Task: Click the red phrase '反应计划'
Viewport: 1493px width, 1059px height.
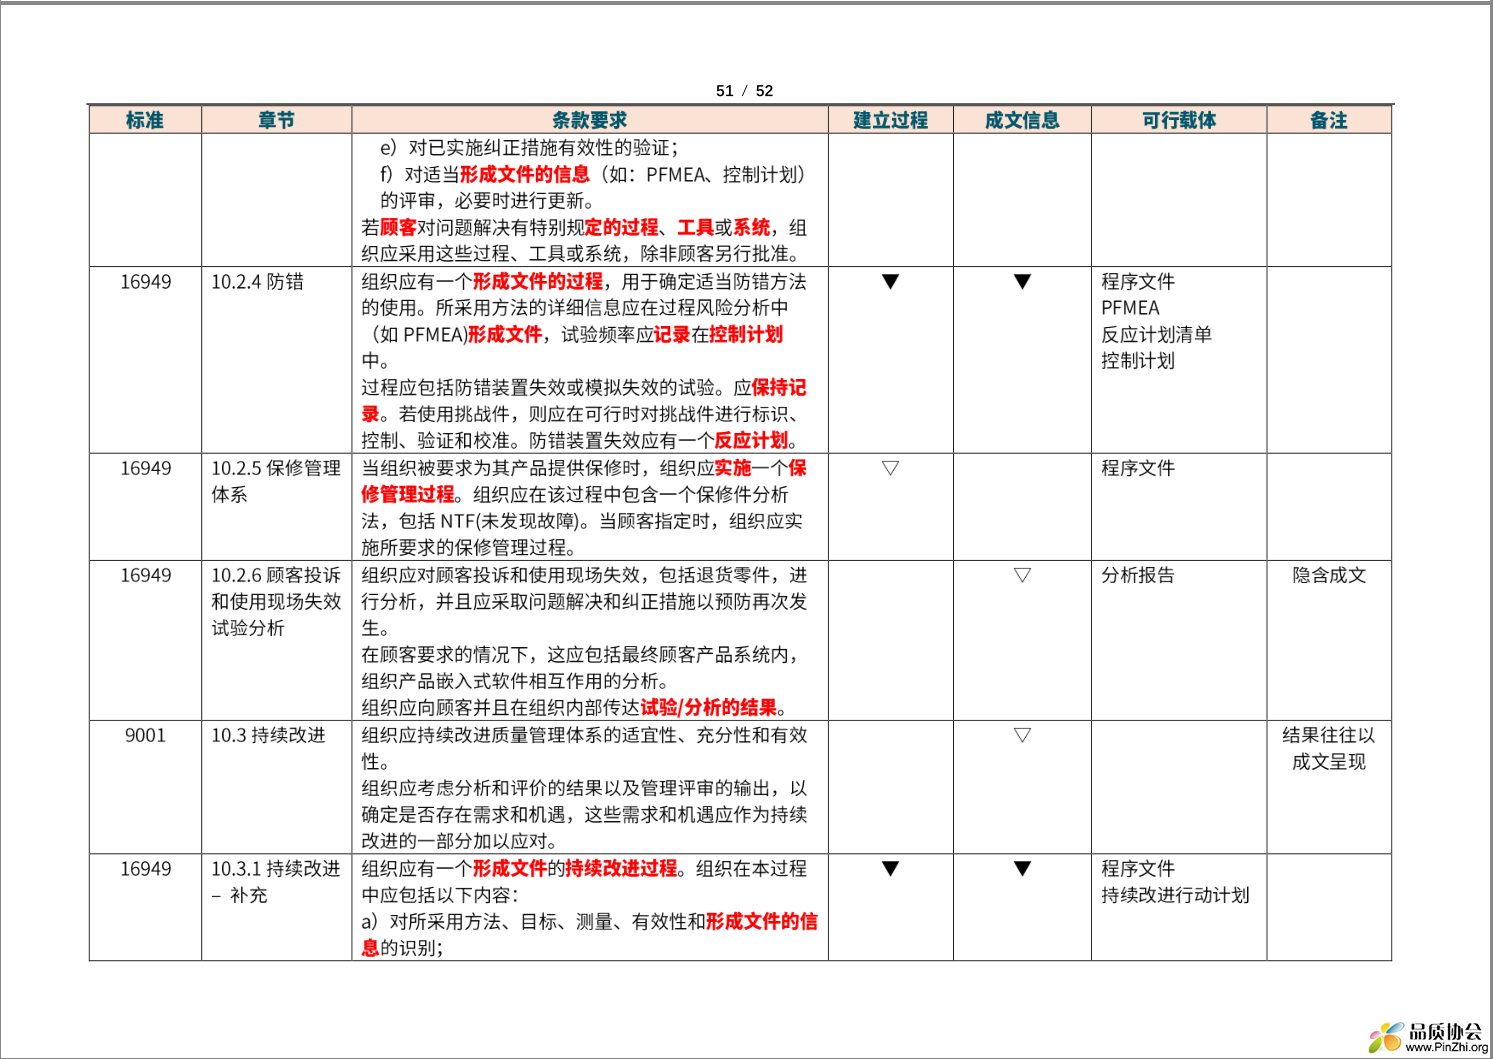Action: pyautogui.click(x=751, y=441)
